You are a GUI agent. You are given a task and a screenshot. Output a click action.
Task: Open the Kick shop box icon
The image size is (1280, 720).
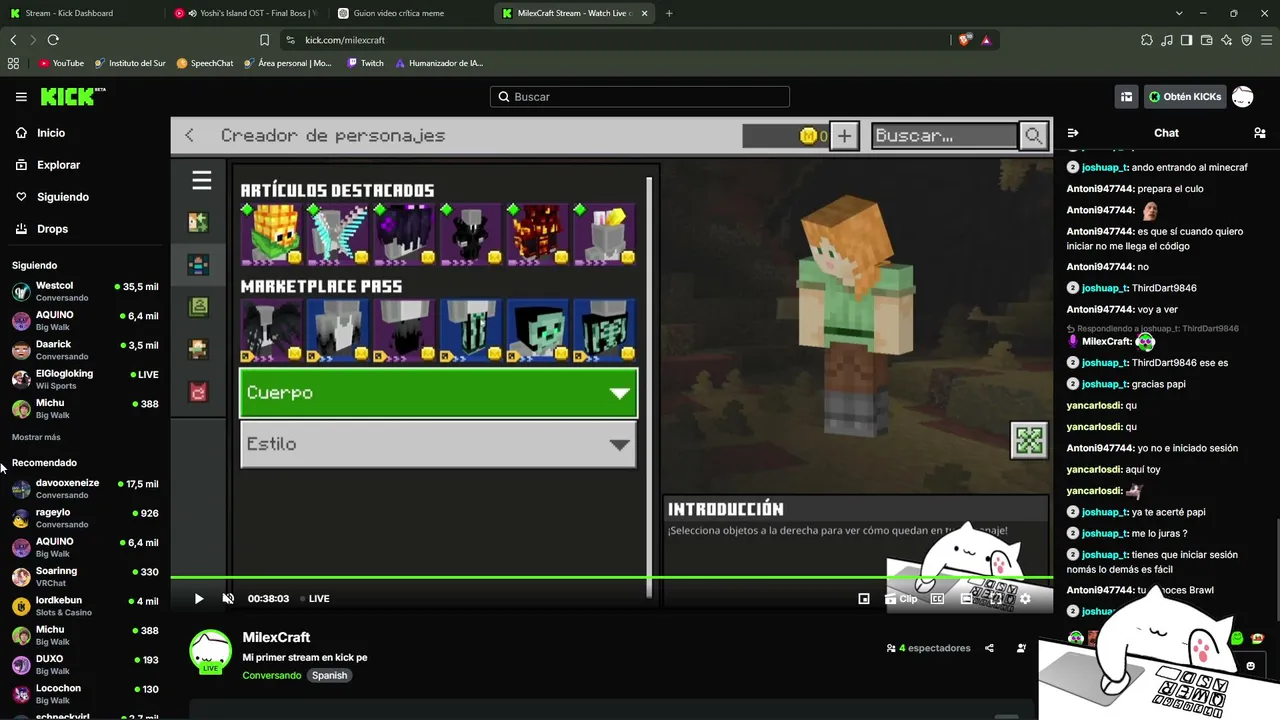pyautogui.click(x=1126, y=97)
